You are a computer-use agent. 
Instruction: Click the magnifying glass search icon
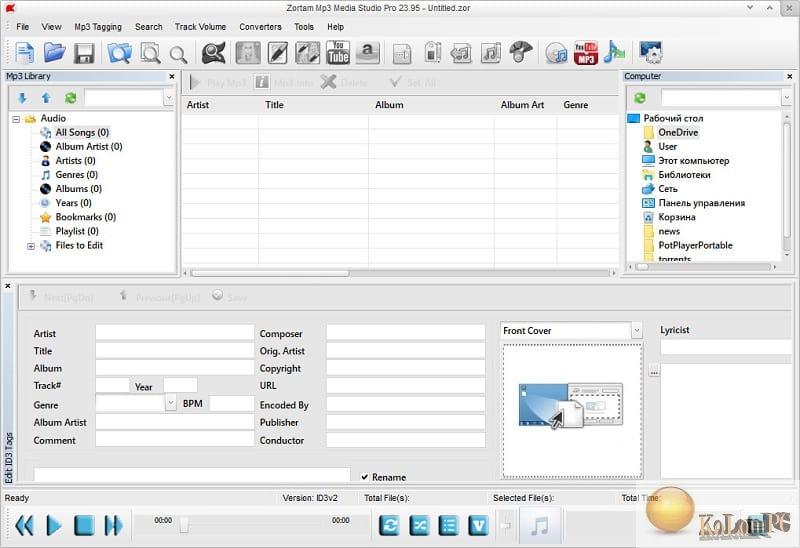click(x=178, y=54)
